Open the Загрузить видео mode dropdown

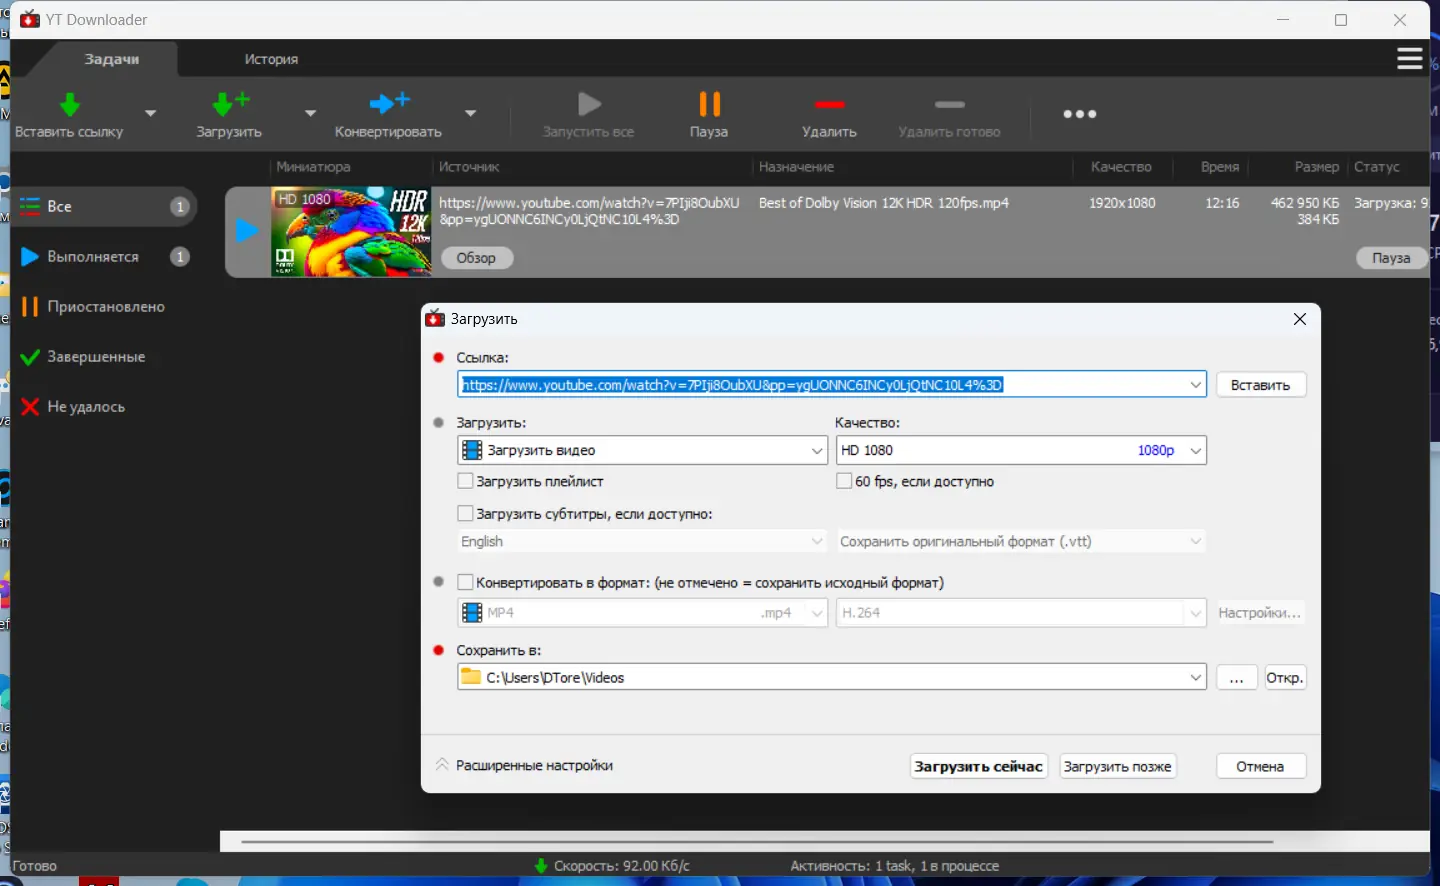642,451
